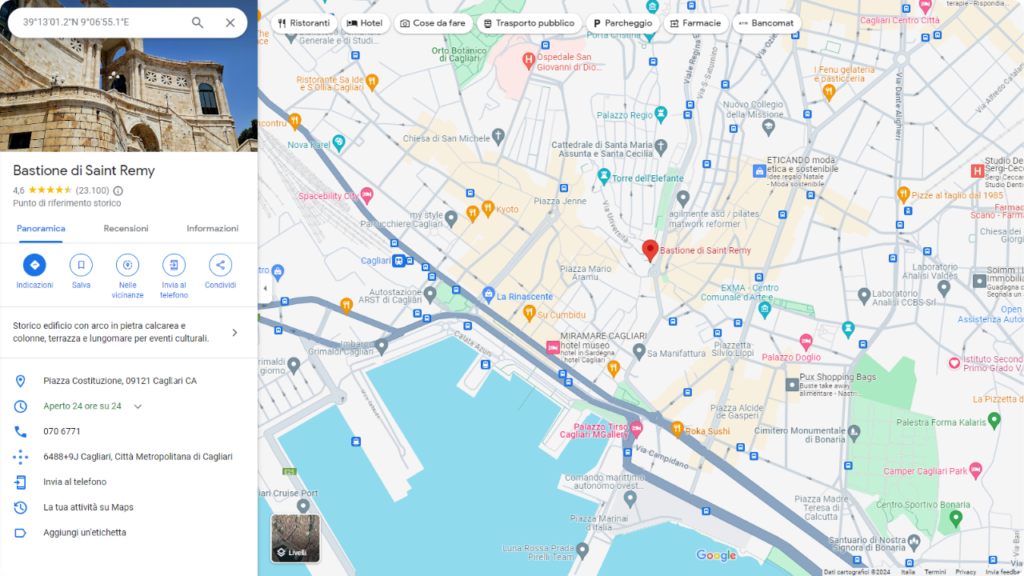Click the Nova Karel marker
The image size is (1024, 576).
point(338,142)
